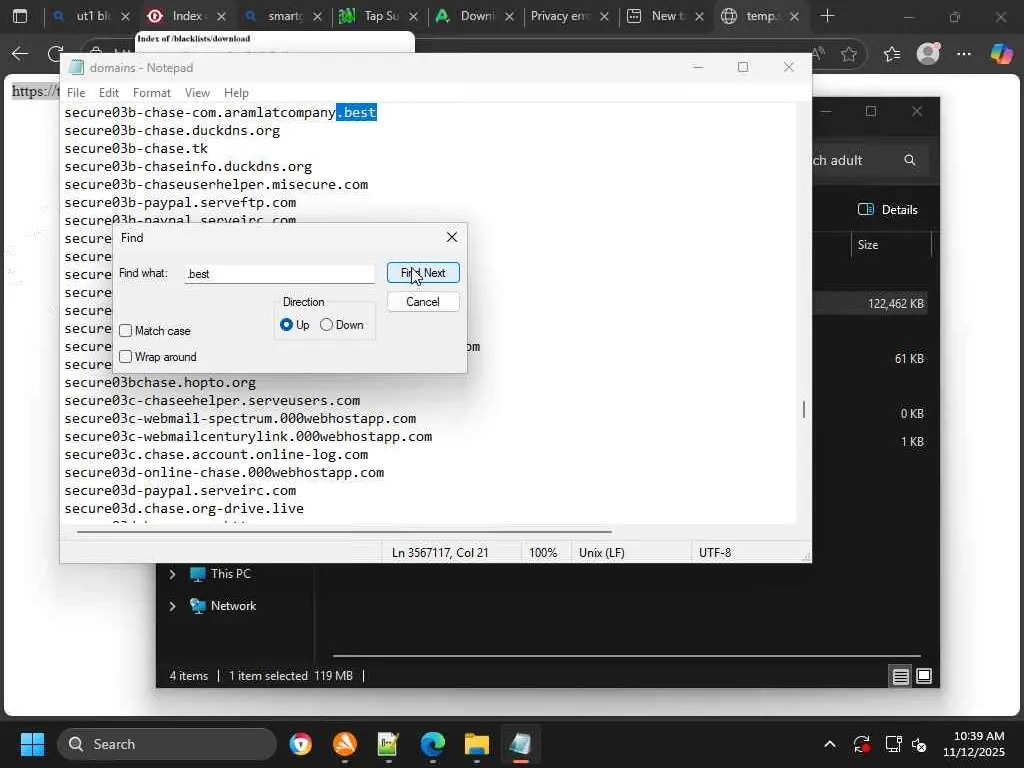Screen dimensions: 1024x768
Task: Open a new browser tab with plus
Action: tap(827, 16)
